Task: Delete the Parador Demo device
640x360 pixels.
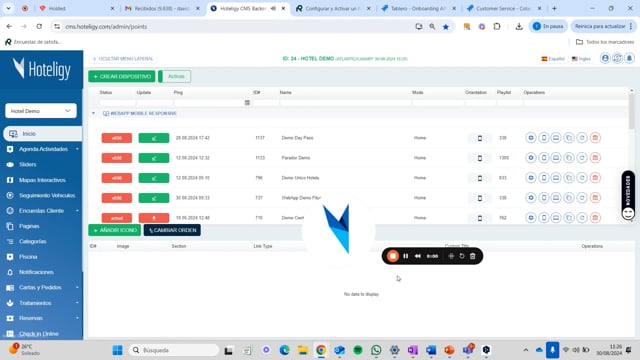Action: (x=595, y=158)
